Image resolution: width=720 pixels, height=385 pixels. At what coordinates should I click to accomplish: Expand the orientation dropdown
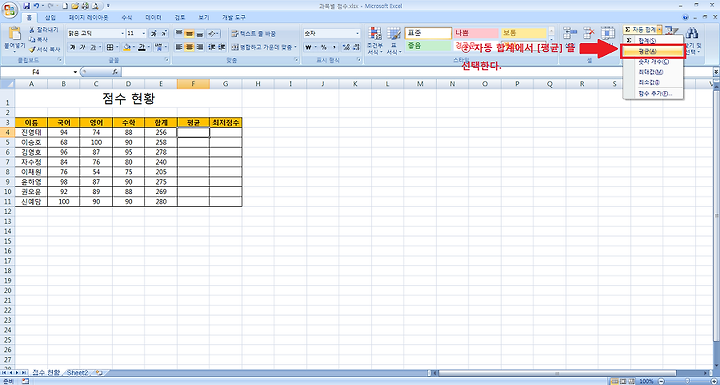(x=217, y=34)
